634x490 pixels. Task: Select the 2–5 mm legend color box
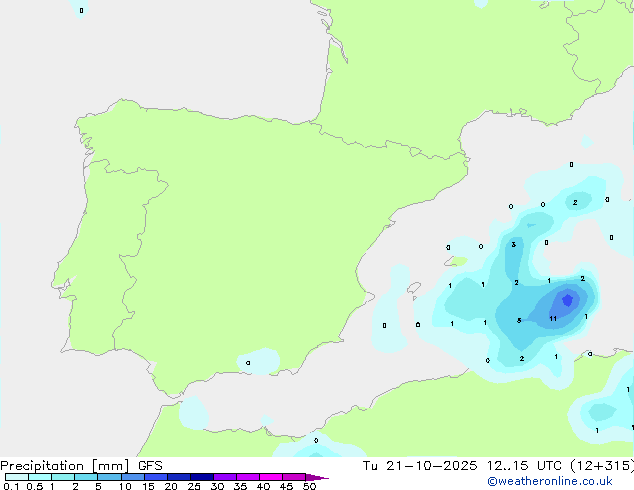pos(86,477)
